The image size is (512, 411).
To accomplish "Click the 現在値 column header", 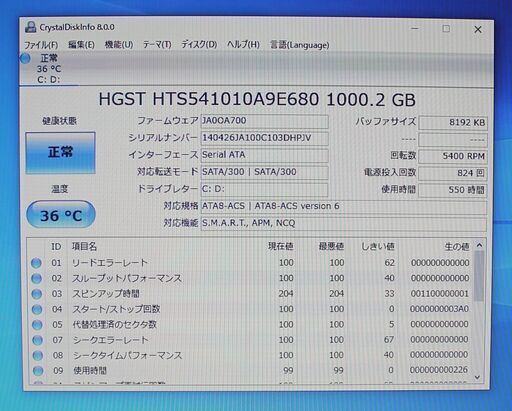I will click(x=280, y=247).
